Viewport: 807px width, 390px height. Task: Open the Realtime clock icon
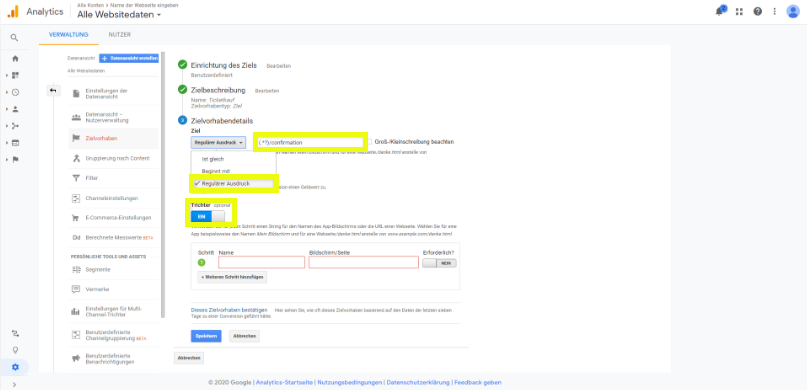pos(15,92)
